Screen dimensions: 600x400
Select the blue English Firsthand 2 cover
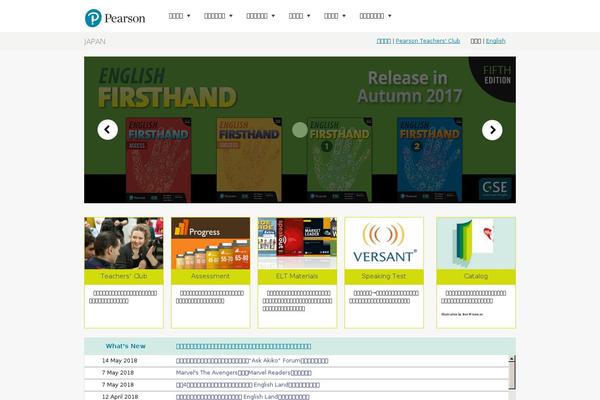[x=430, y=160]
